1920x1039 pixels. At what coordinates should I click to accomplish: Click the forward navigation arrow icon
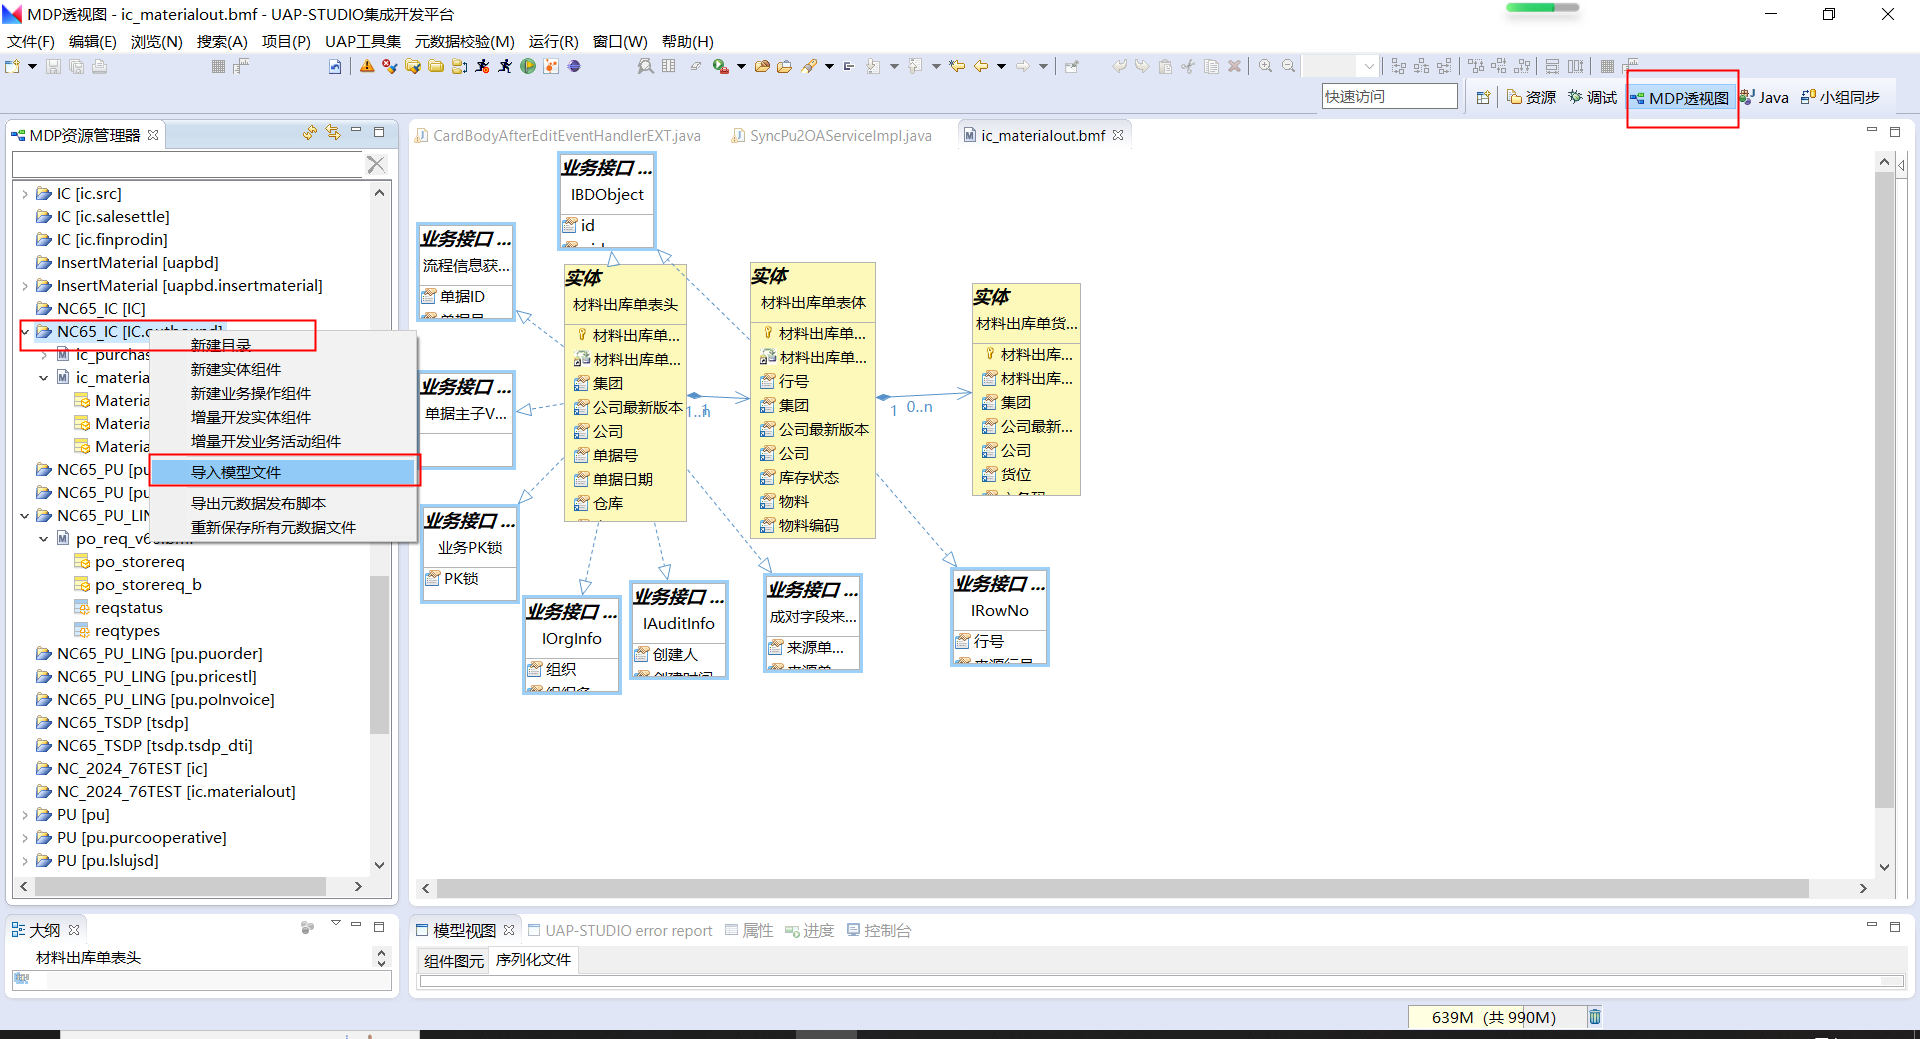1023,66
